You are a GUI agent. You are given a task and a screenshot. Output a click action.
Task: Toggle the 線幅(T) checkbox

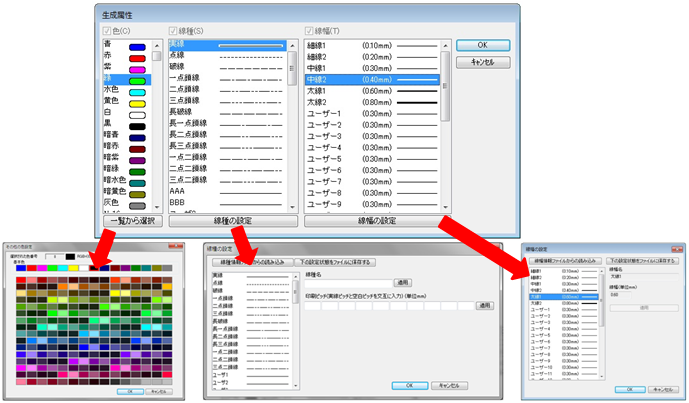point(311,31)
